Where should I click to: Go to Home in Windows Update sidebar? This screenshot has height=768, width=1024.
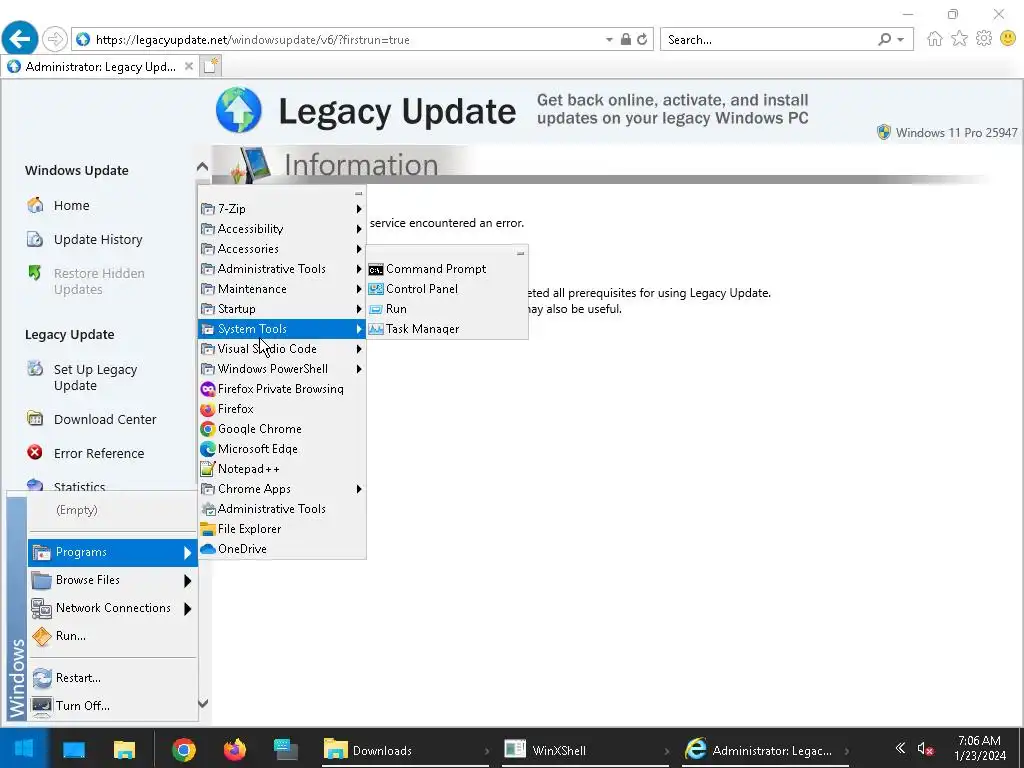(x=71, y=206)
